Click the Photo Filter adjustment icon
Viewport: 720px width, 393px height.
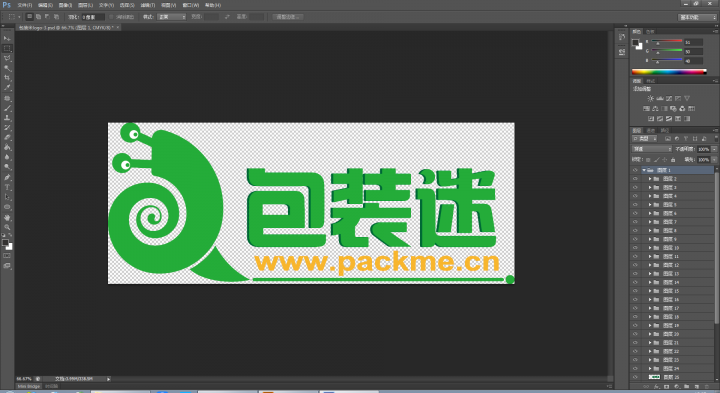pos(674,109)
